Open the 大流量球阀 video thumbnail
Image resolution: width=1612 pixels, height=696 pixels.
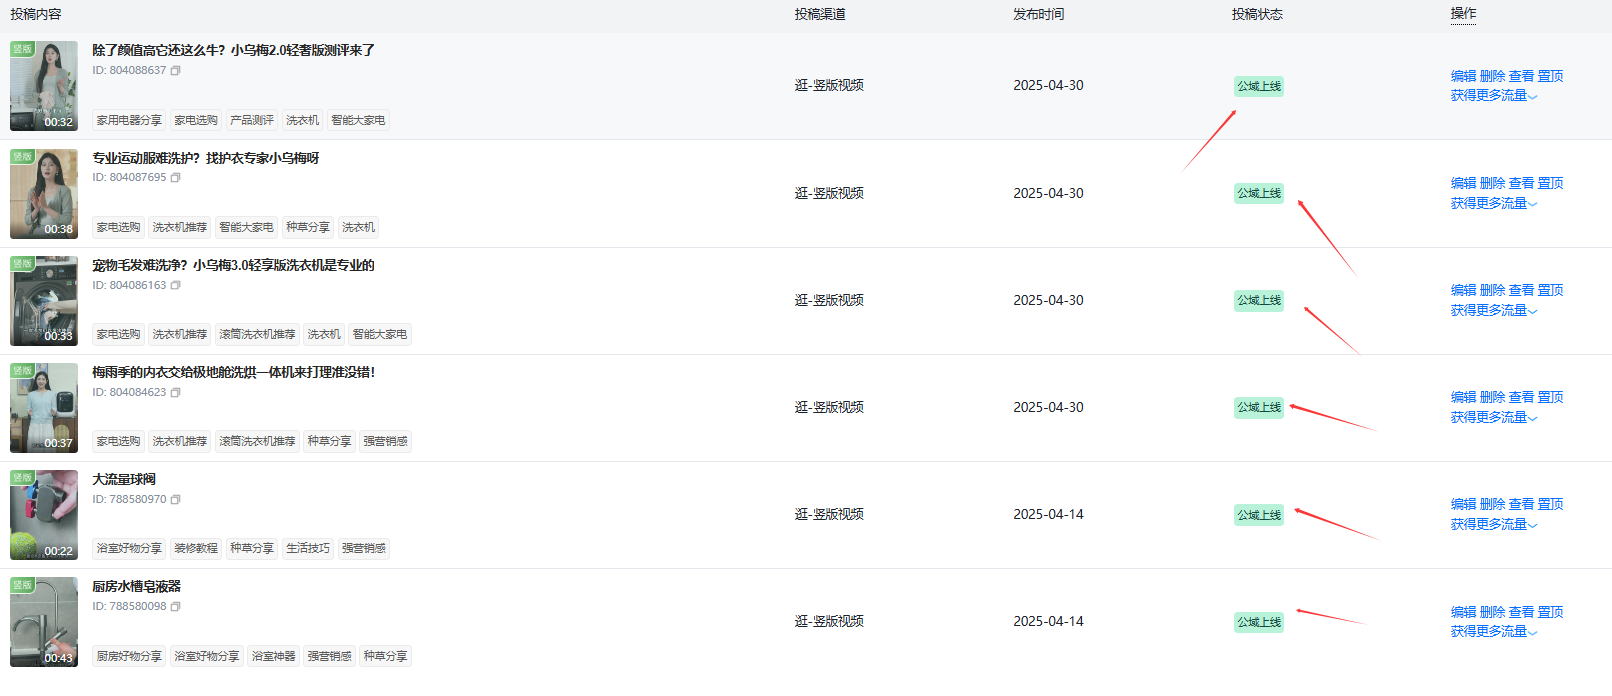44,515
